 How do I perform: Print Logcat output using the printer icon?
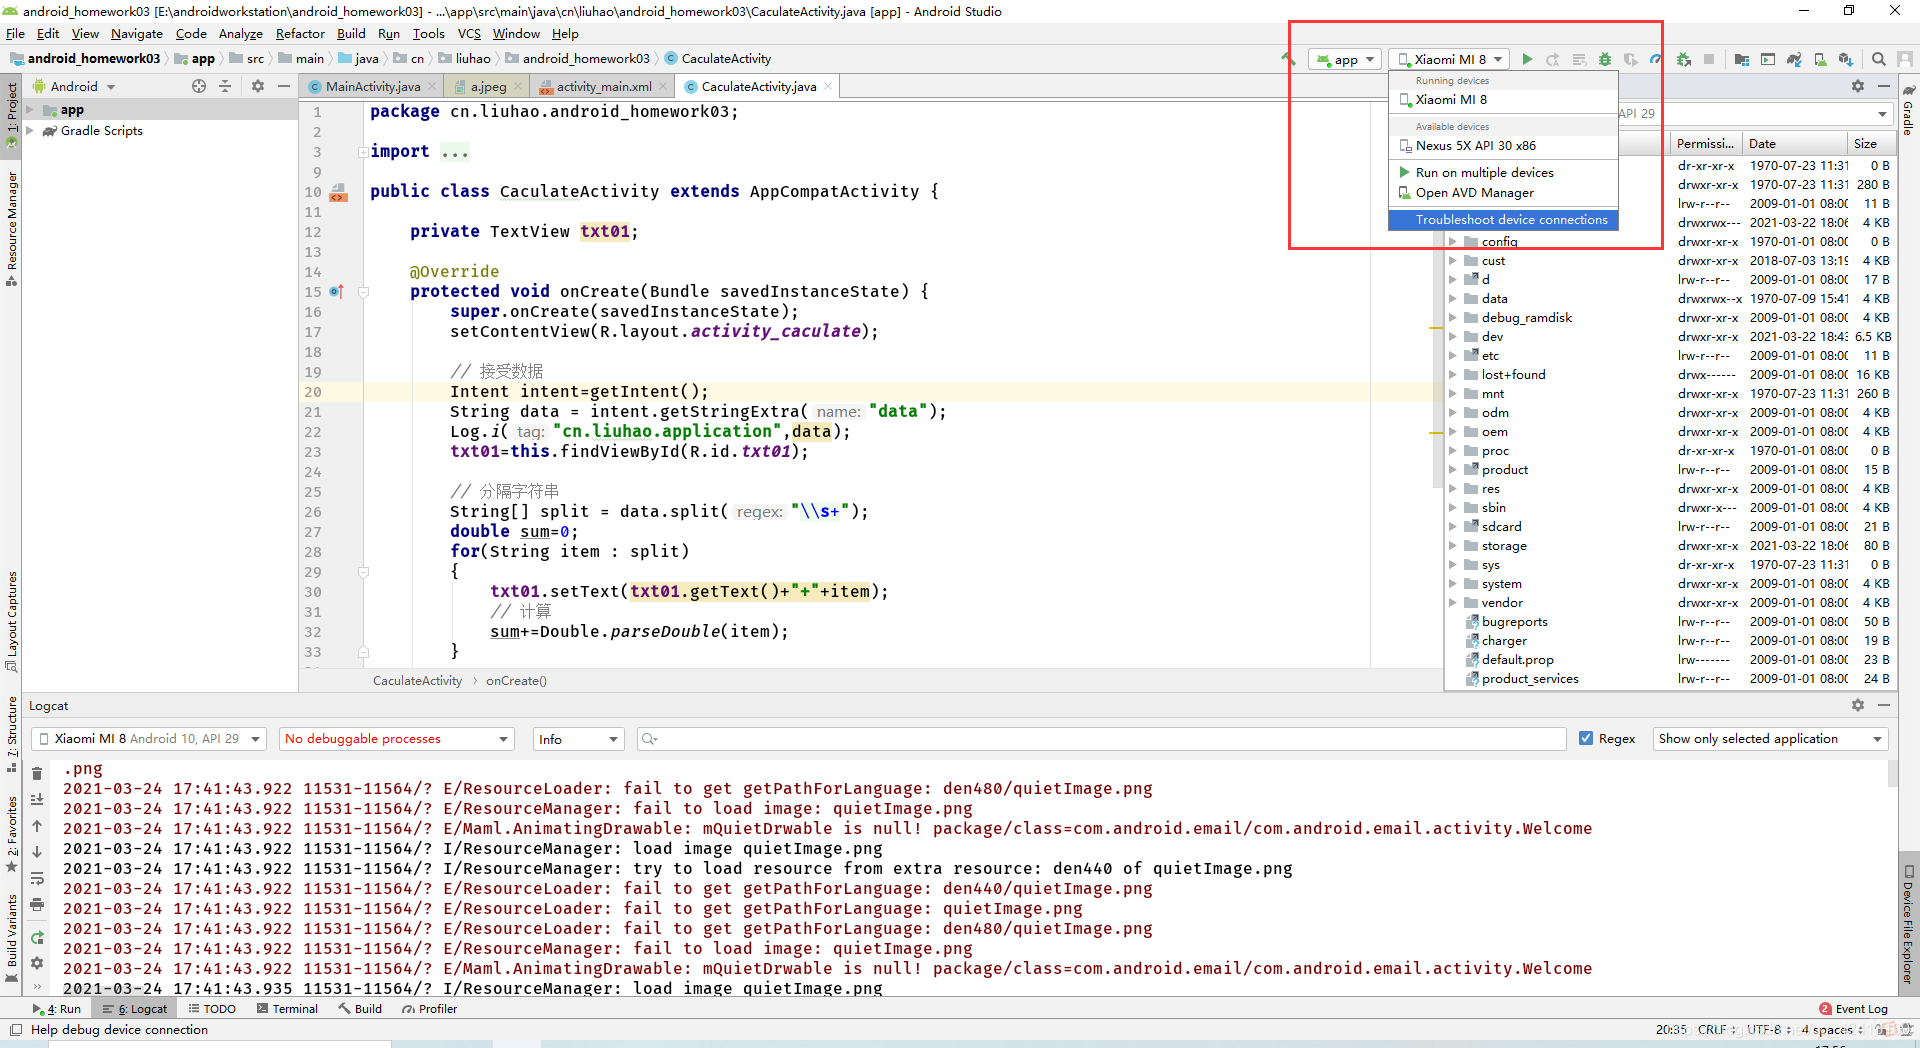coord(37,903)
